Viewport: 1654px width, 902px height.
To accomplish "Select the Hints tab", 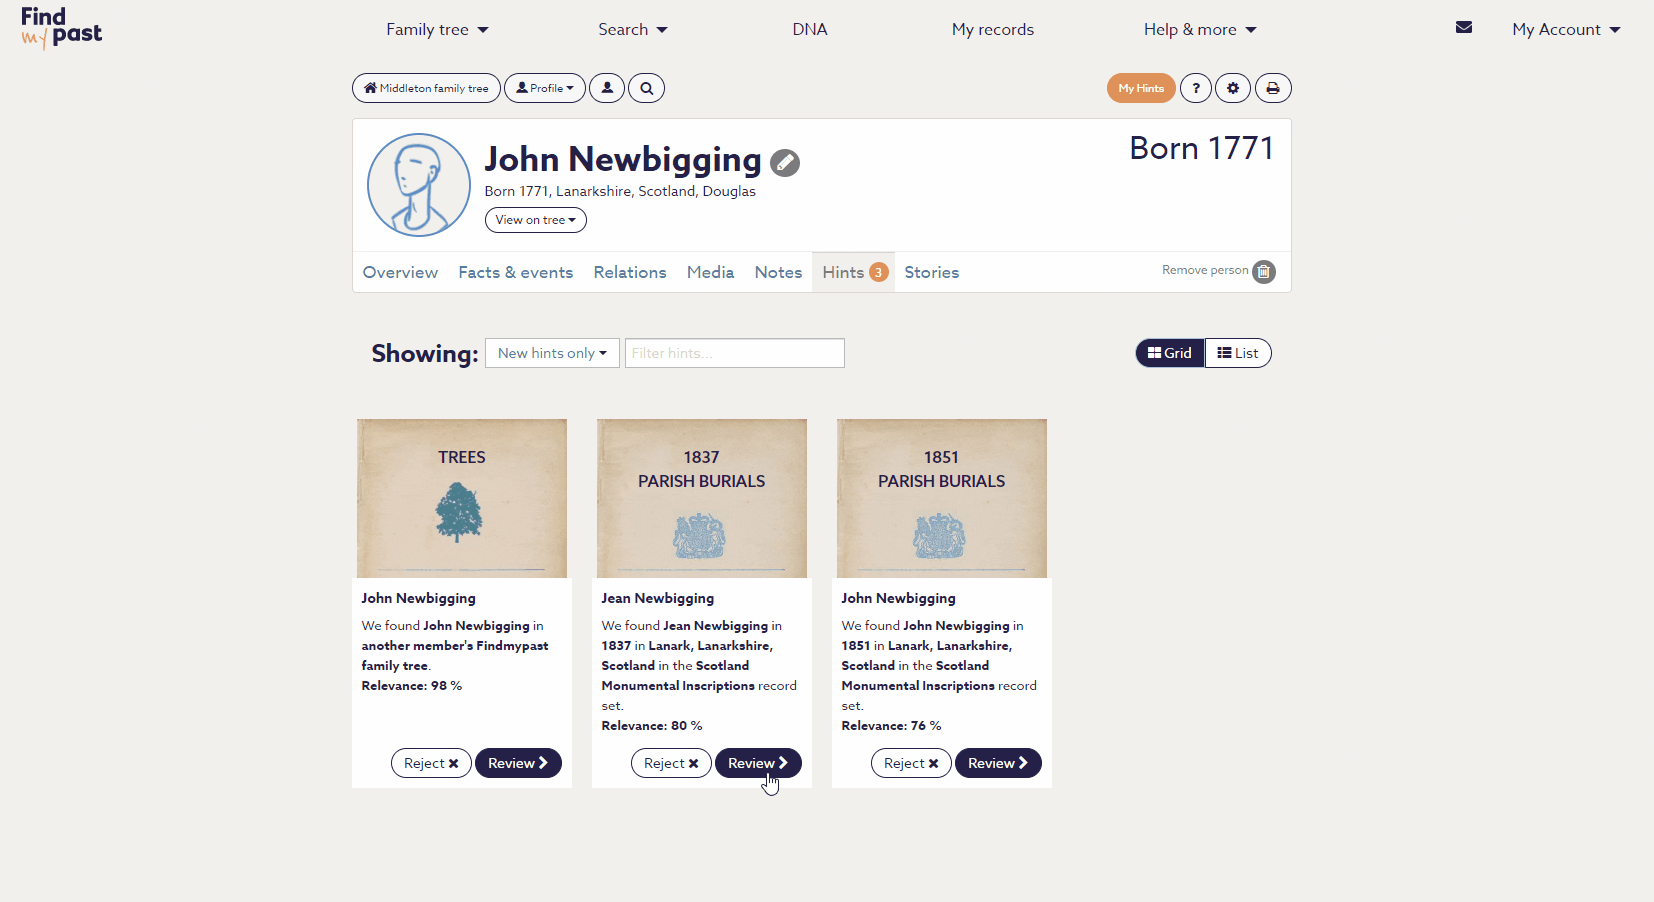I will [x=853, y=272].
